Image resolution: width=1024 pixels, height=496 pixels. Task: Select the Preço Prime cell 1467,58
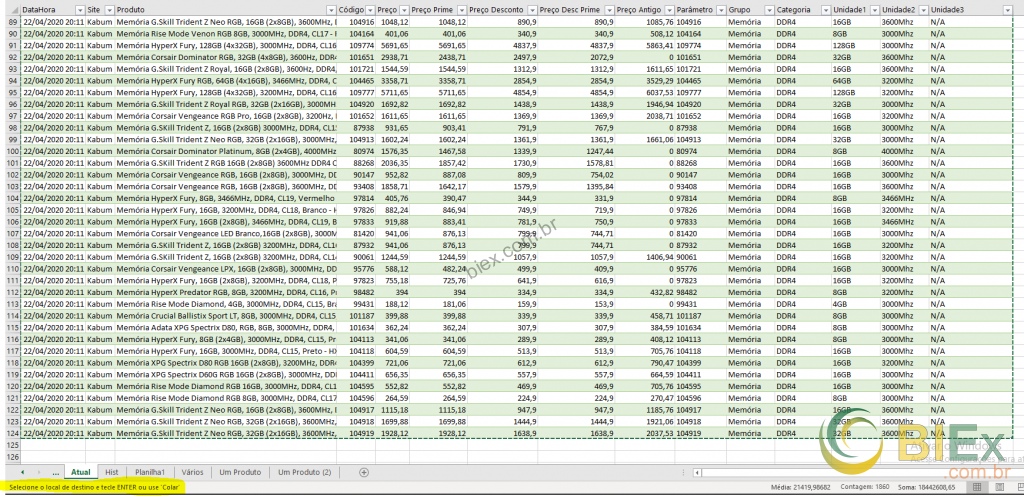pyautogui.click(x=440, y=151)
